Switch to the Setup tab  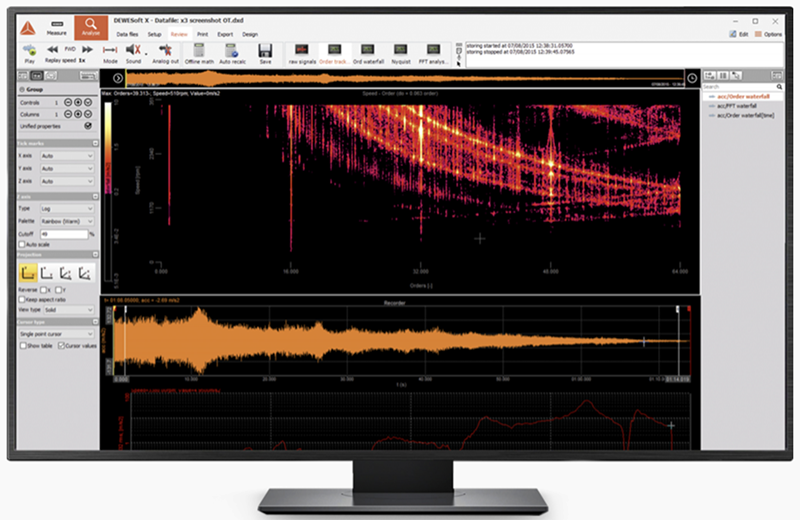pyautogui.click(x=154, y=34)
